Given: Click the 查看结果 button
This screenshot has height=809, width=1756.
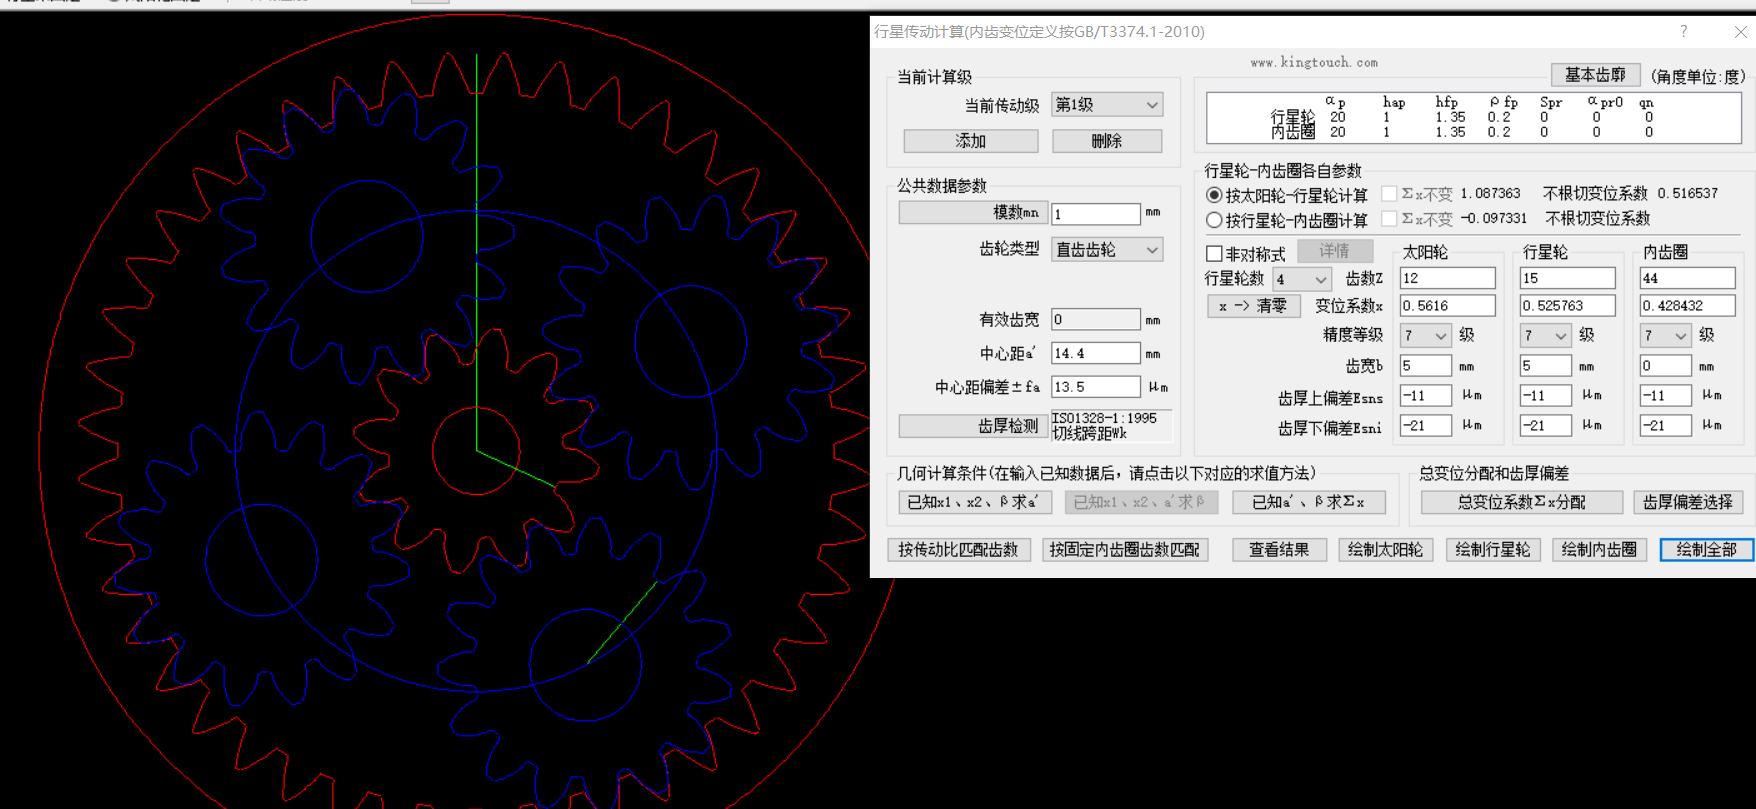Looking at the screenshot, I should pos(1279,549).
